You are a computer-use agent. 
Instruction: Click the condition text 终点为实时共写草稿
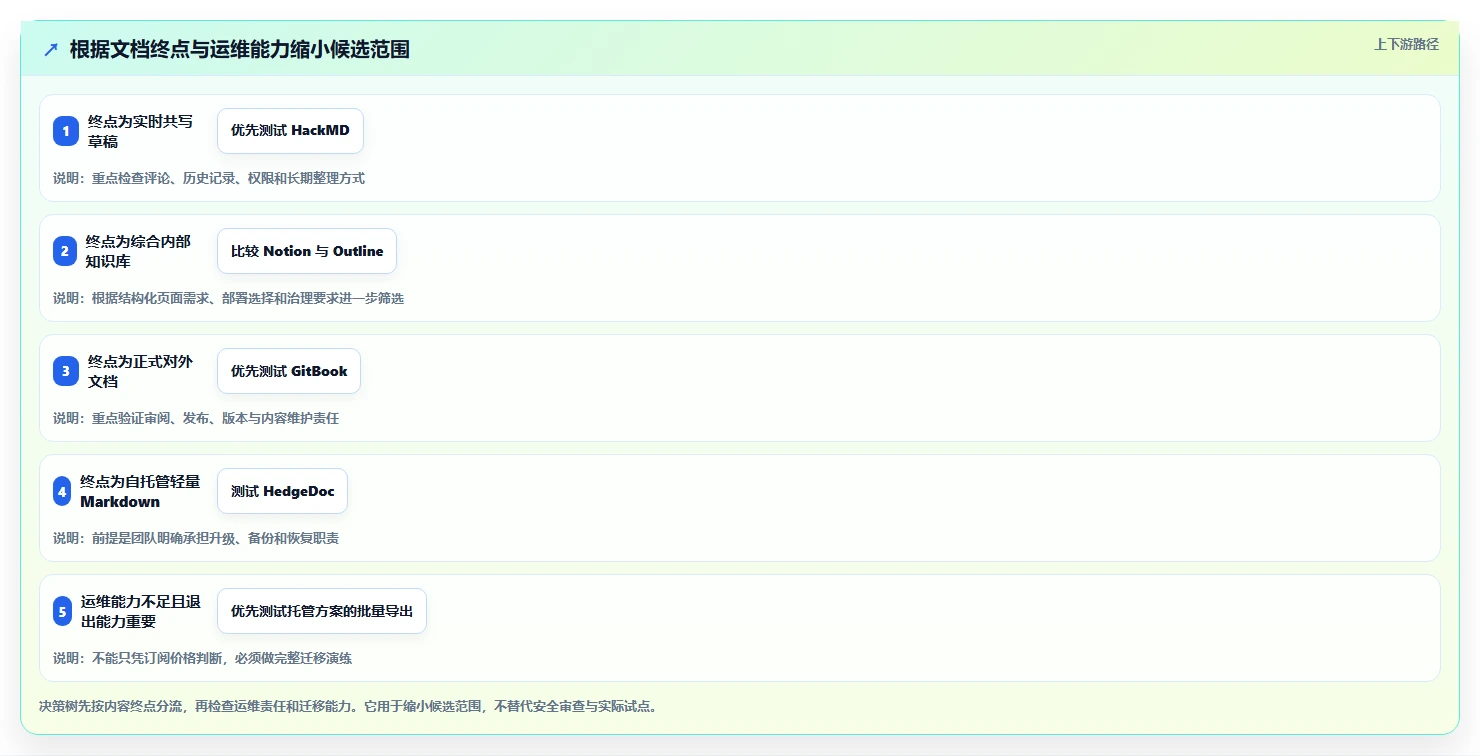tap(140, 131)
